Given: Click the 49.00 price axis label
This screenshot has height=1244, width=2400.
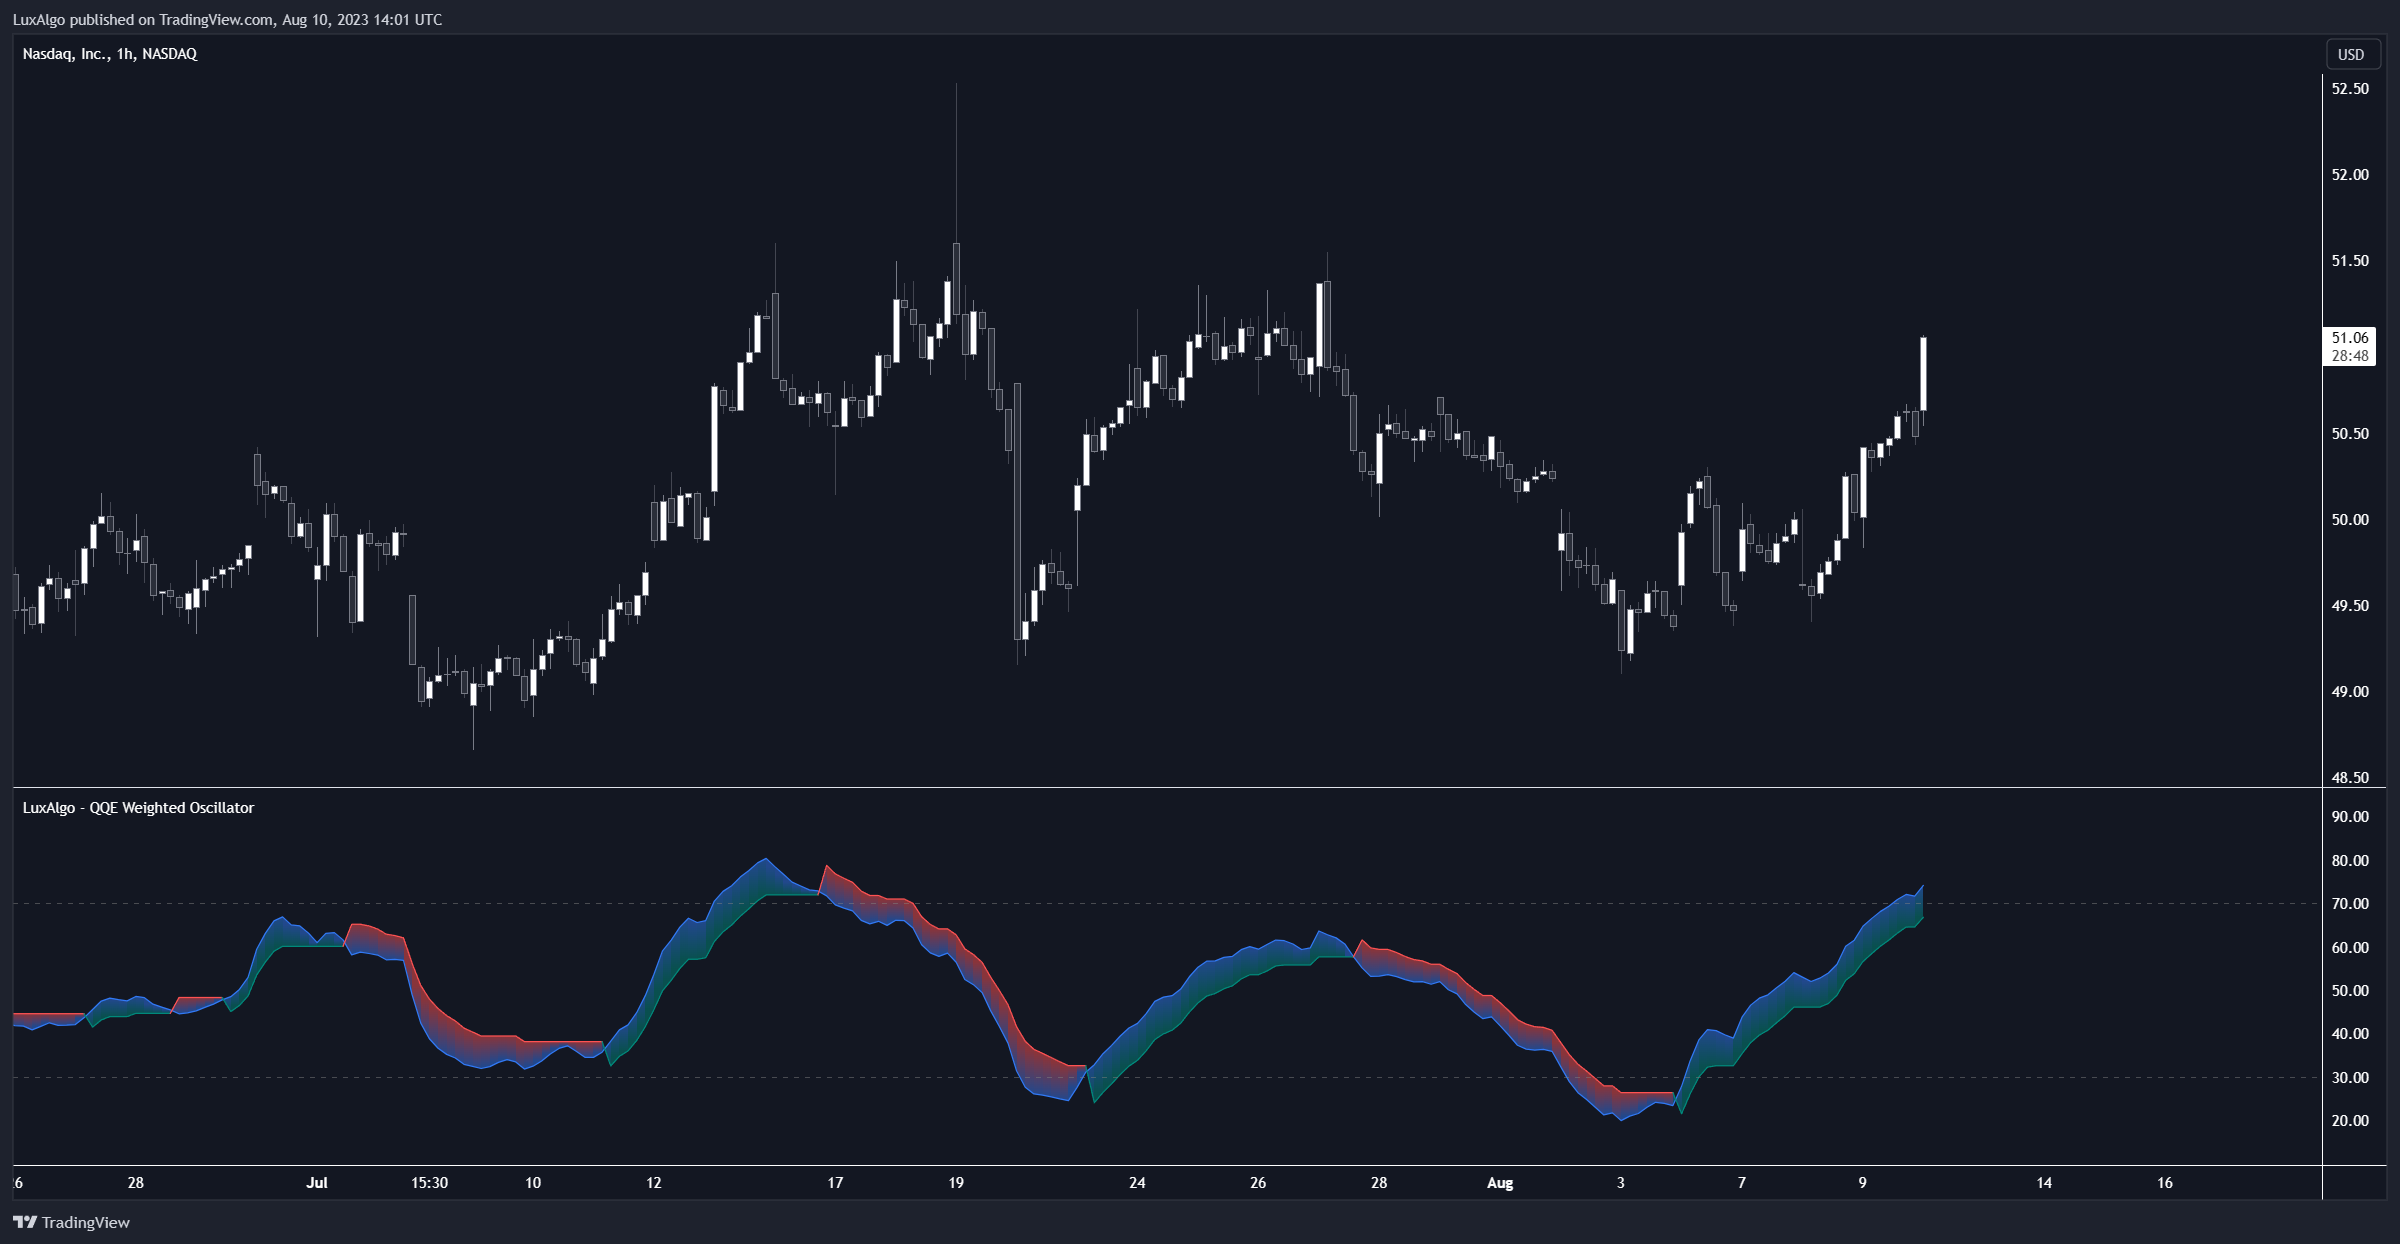Looking at the screenshot, I should (2350, 692).
